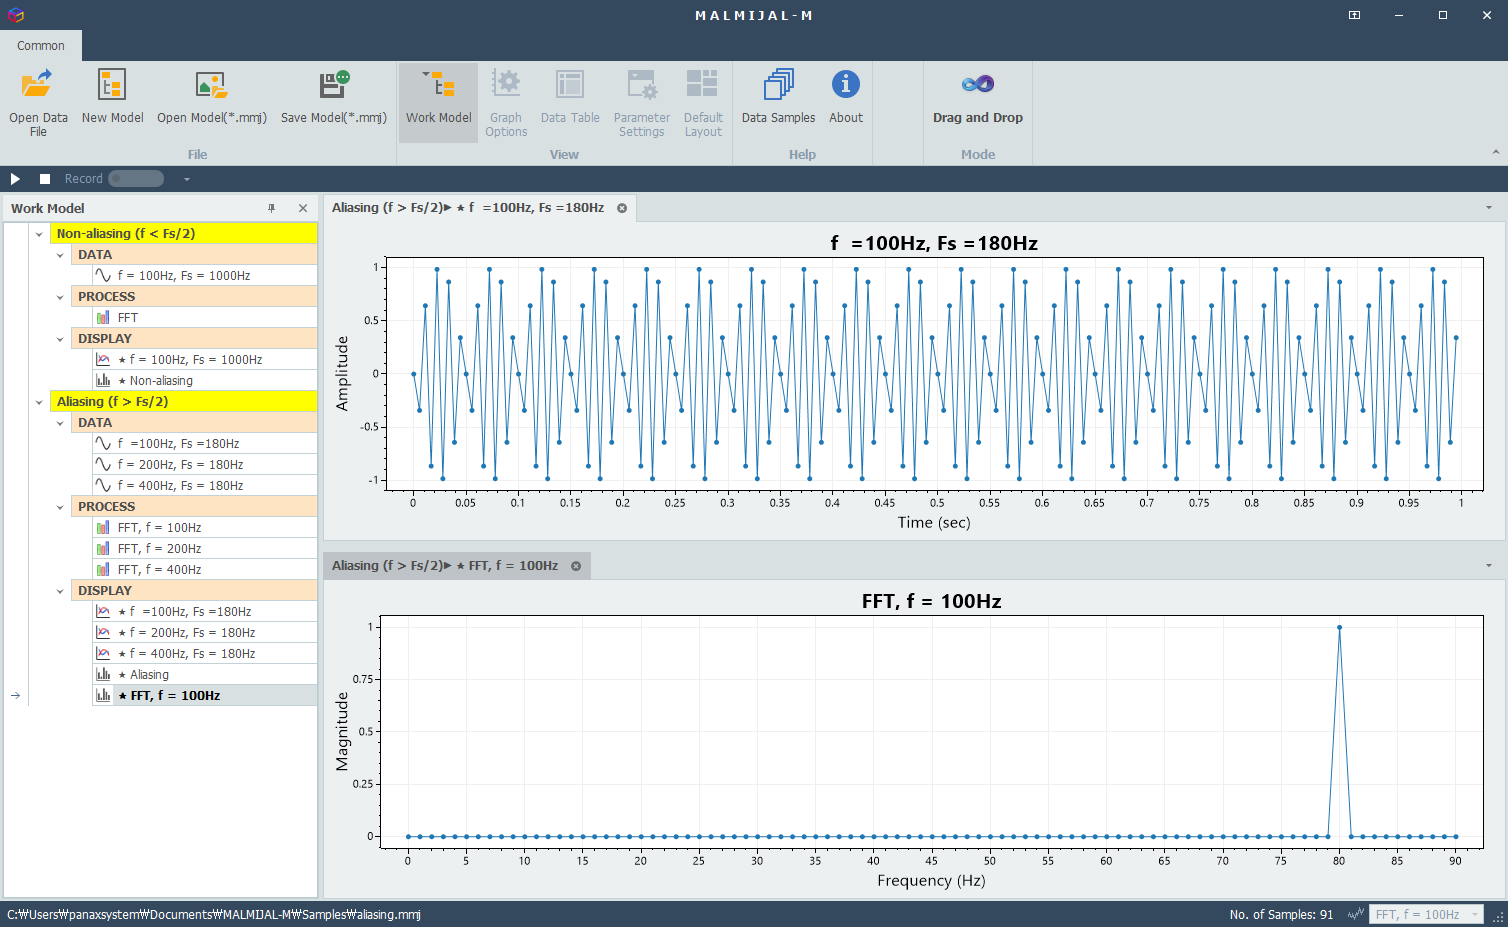Close the Work Model panel

tap(303, 208)
